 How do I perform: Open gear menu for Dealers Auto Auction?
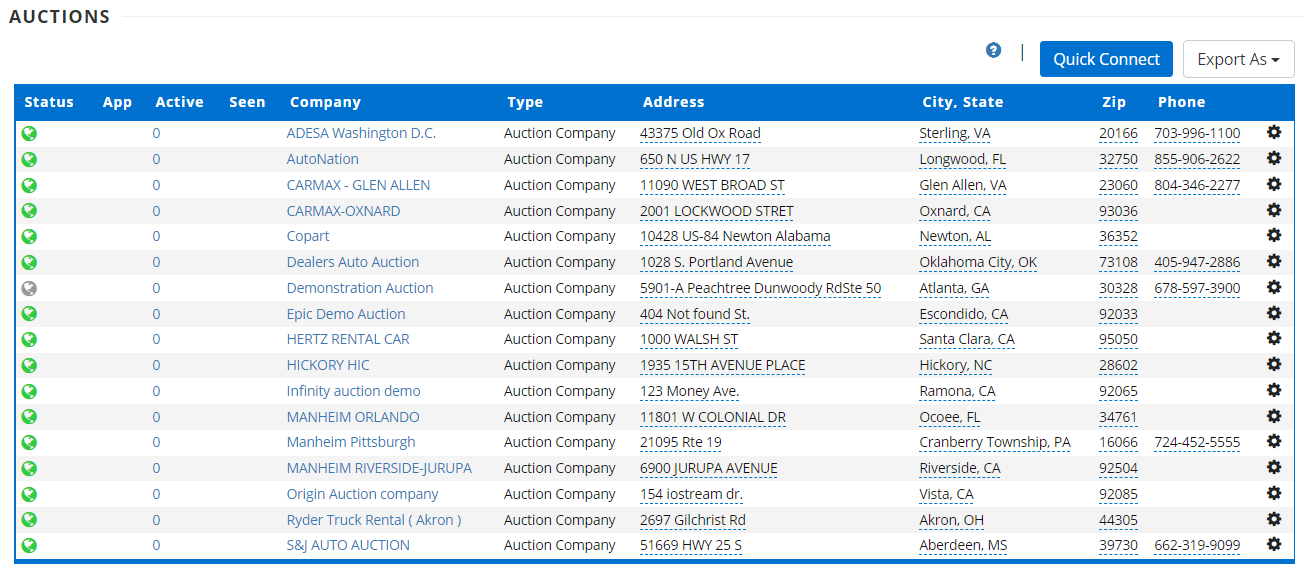point(1274,261)
